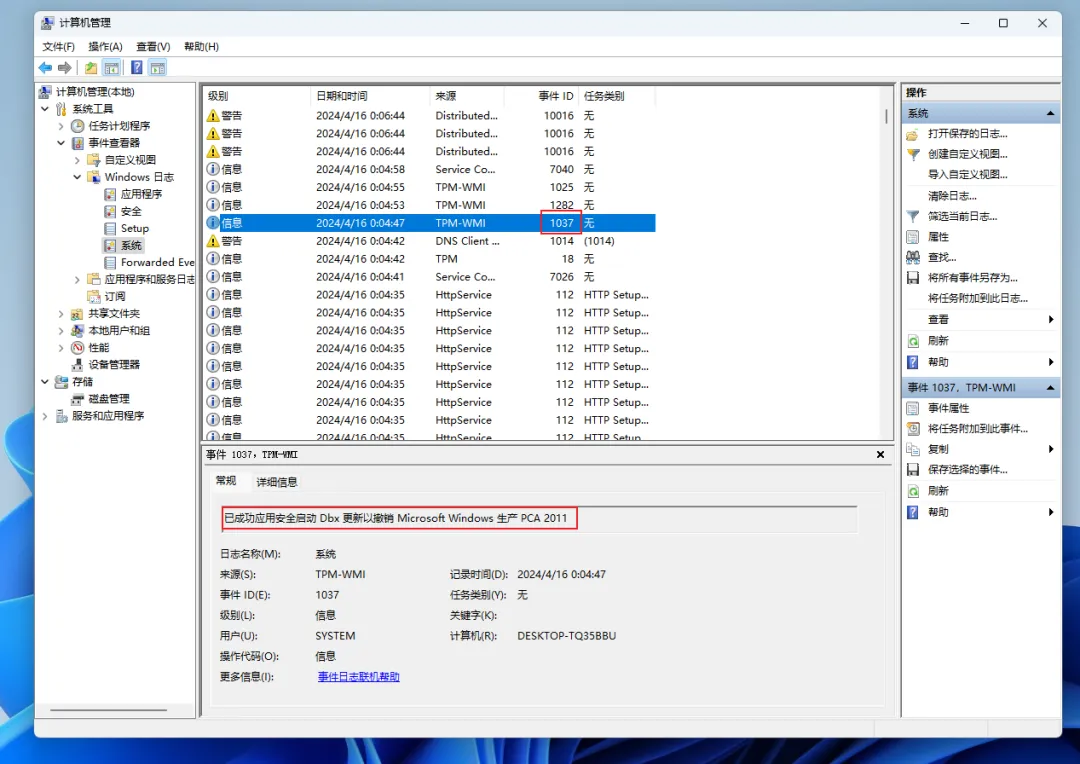1080x764 pixels.
Task: Select the 安全 log in the tree
Action: coord(131,211)
